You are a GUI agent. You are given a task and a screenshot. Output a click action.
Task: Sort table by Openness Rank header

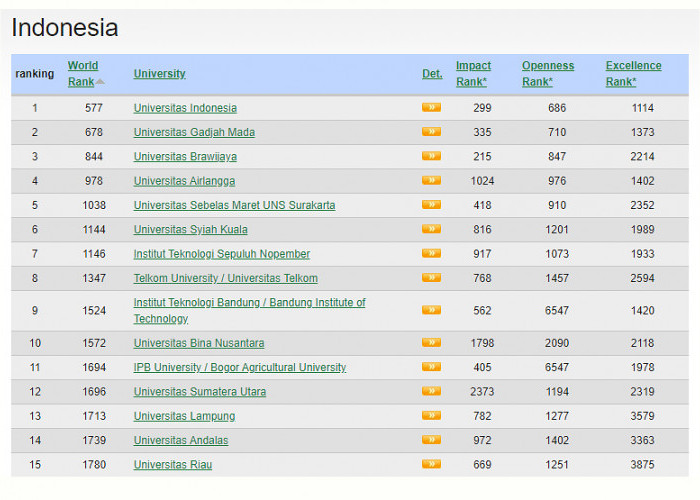pos(548,74)
